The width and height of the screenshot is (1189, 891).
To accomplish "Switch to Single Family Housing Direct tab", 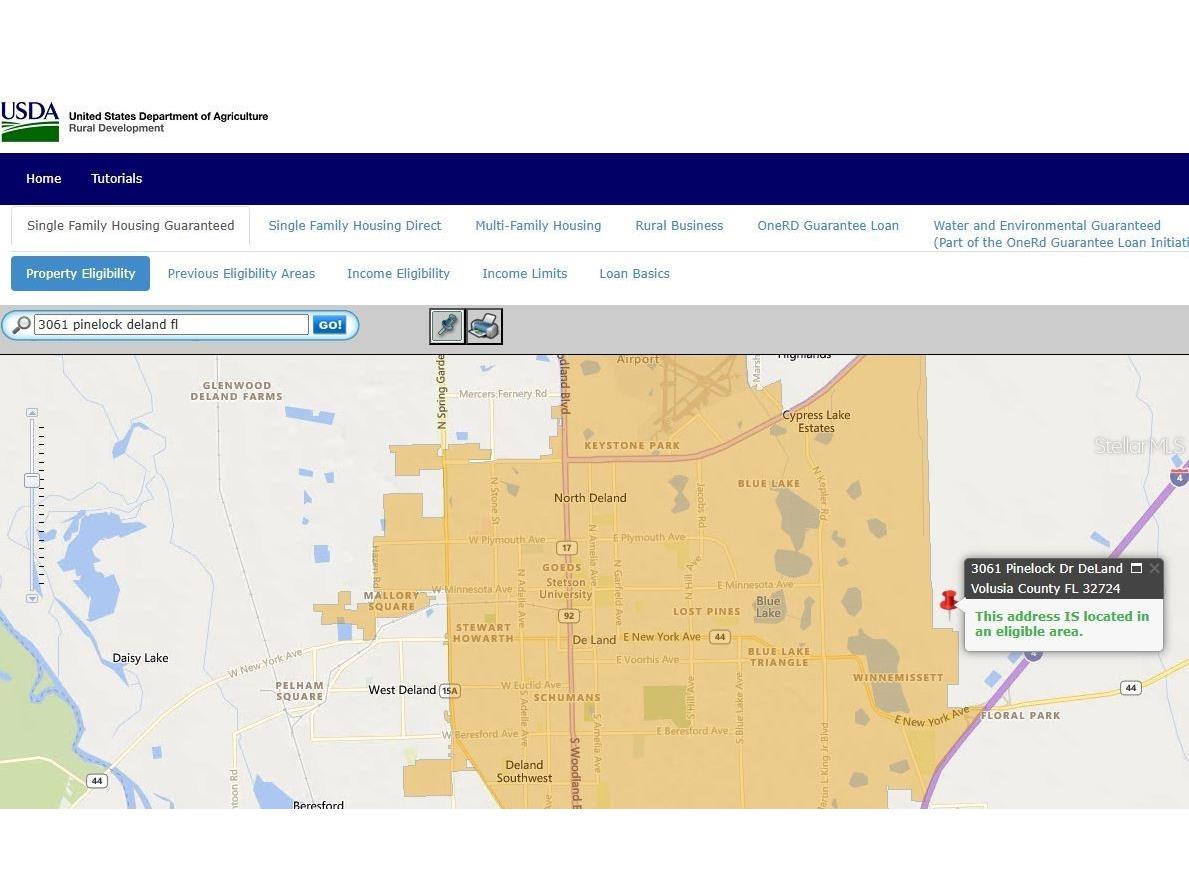I will 354,226.
